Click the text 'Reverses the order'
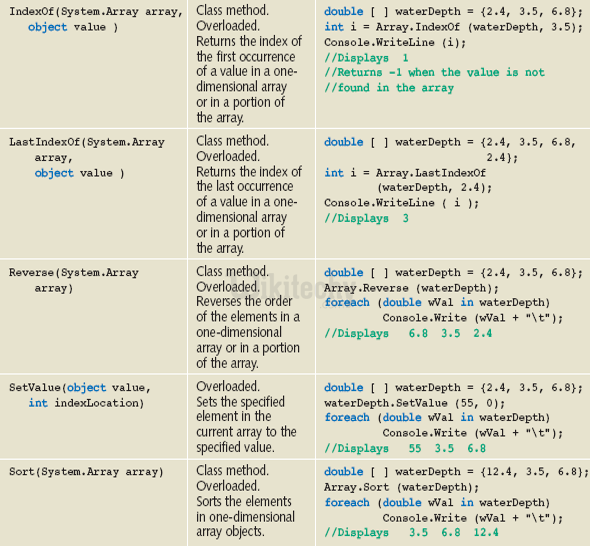Screen dimensions: 590x546 (x=244, y=301)
